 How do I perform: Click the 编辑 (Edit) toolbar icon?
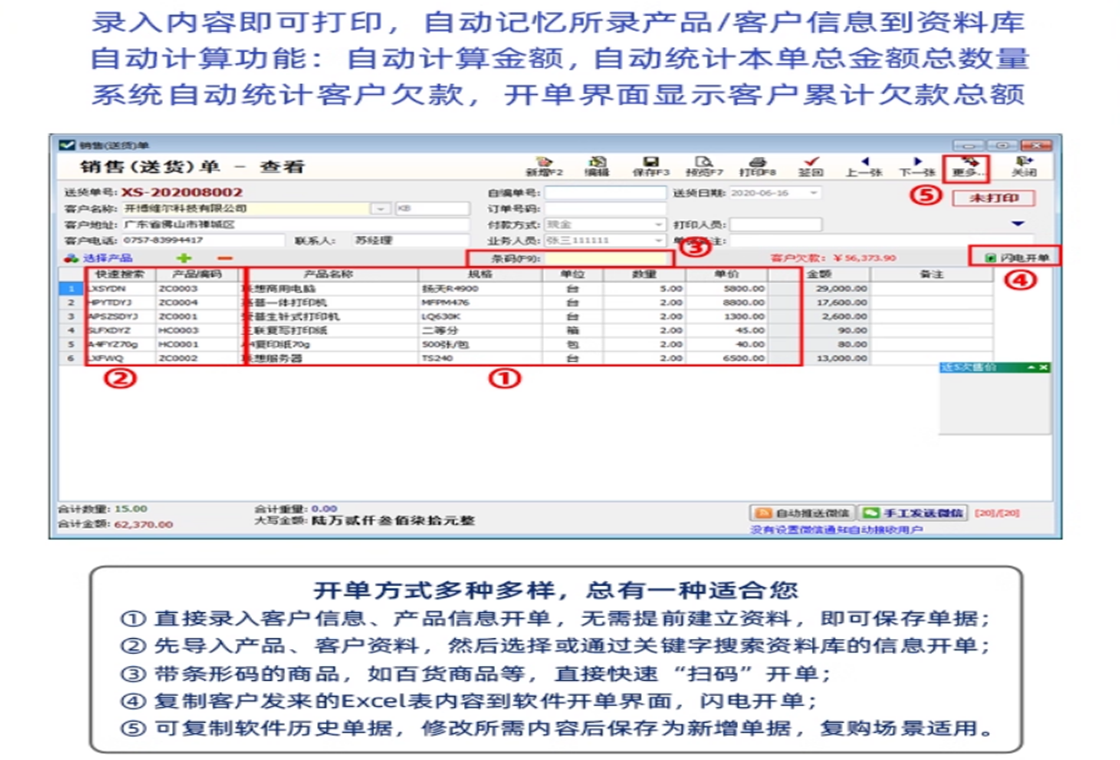[597, 165]
